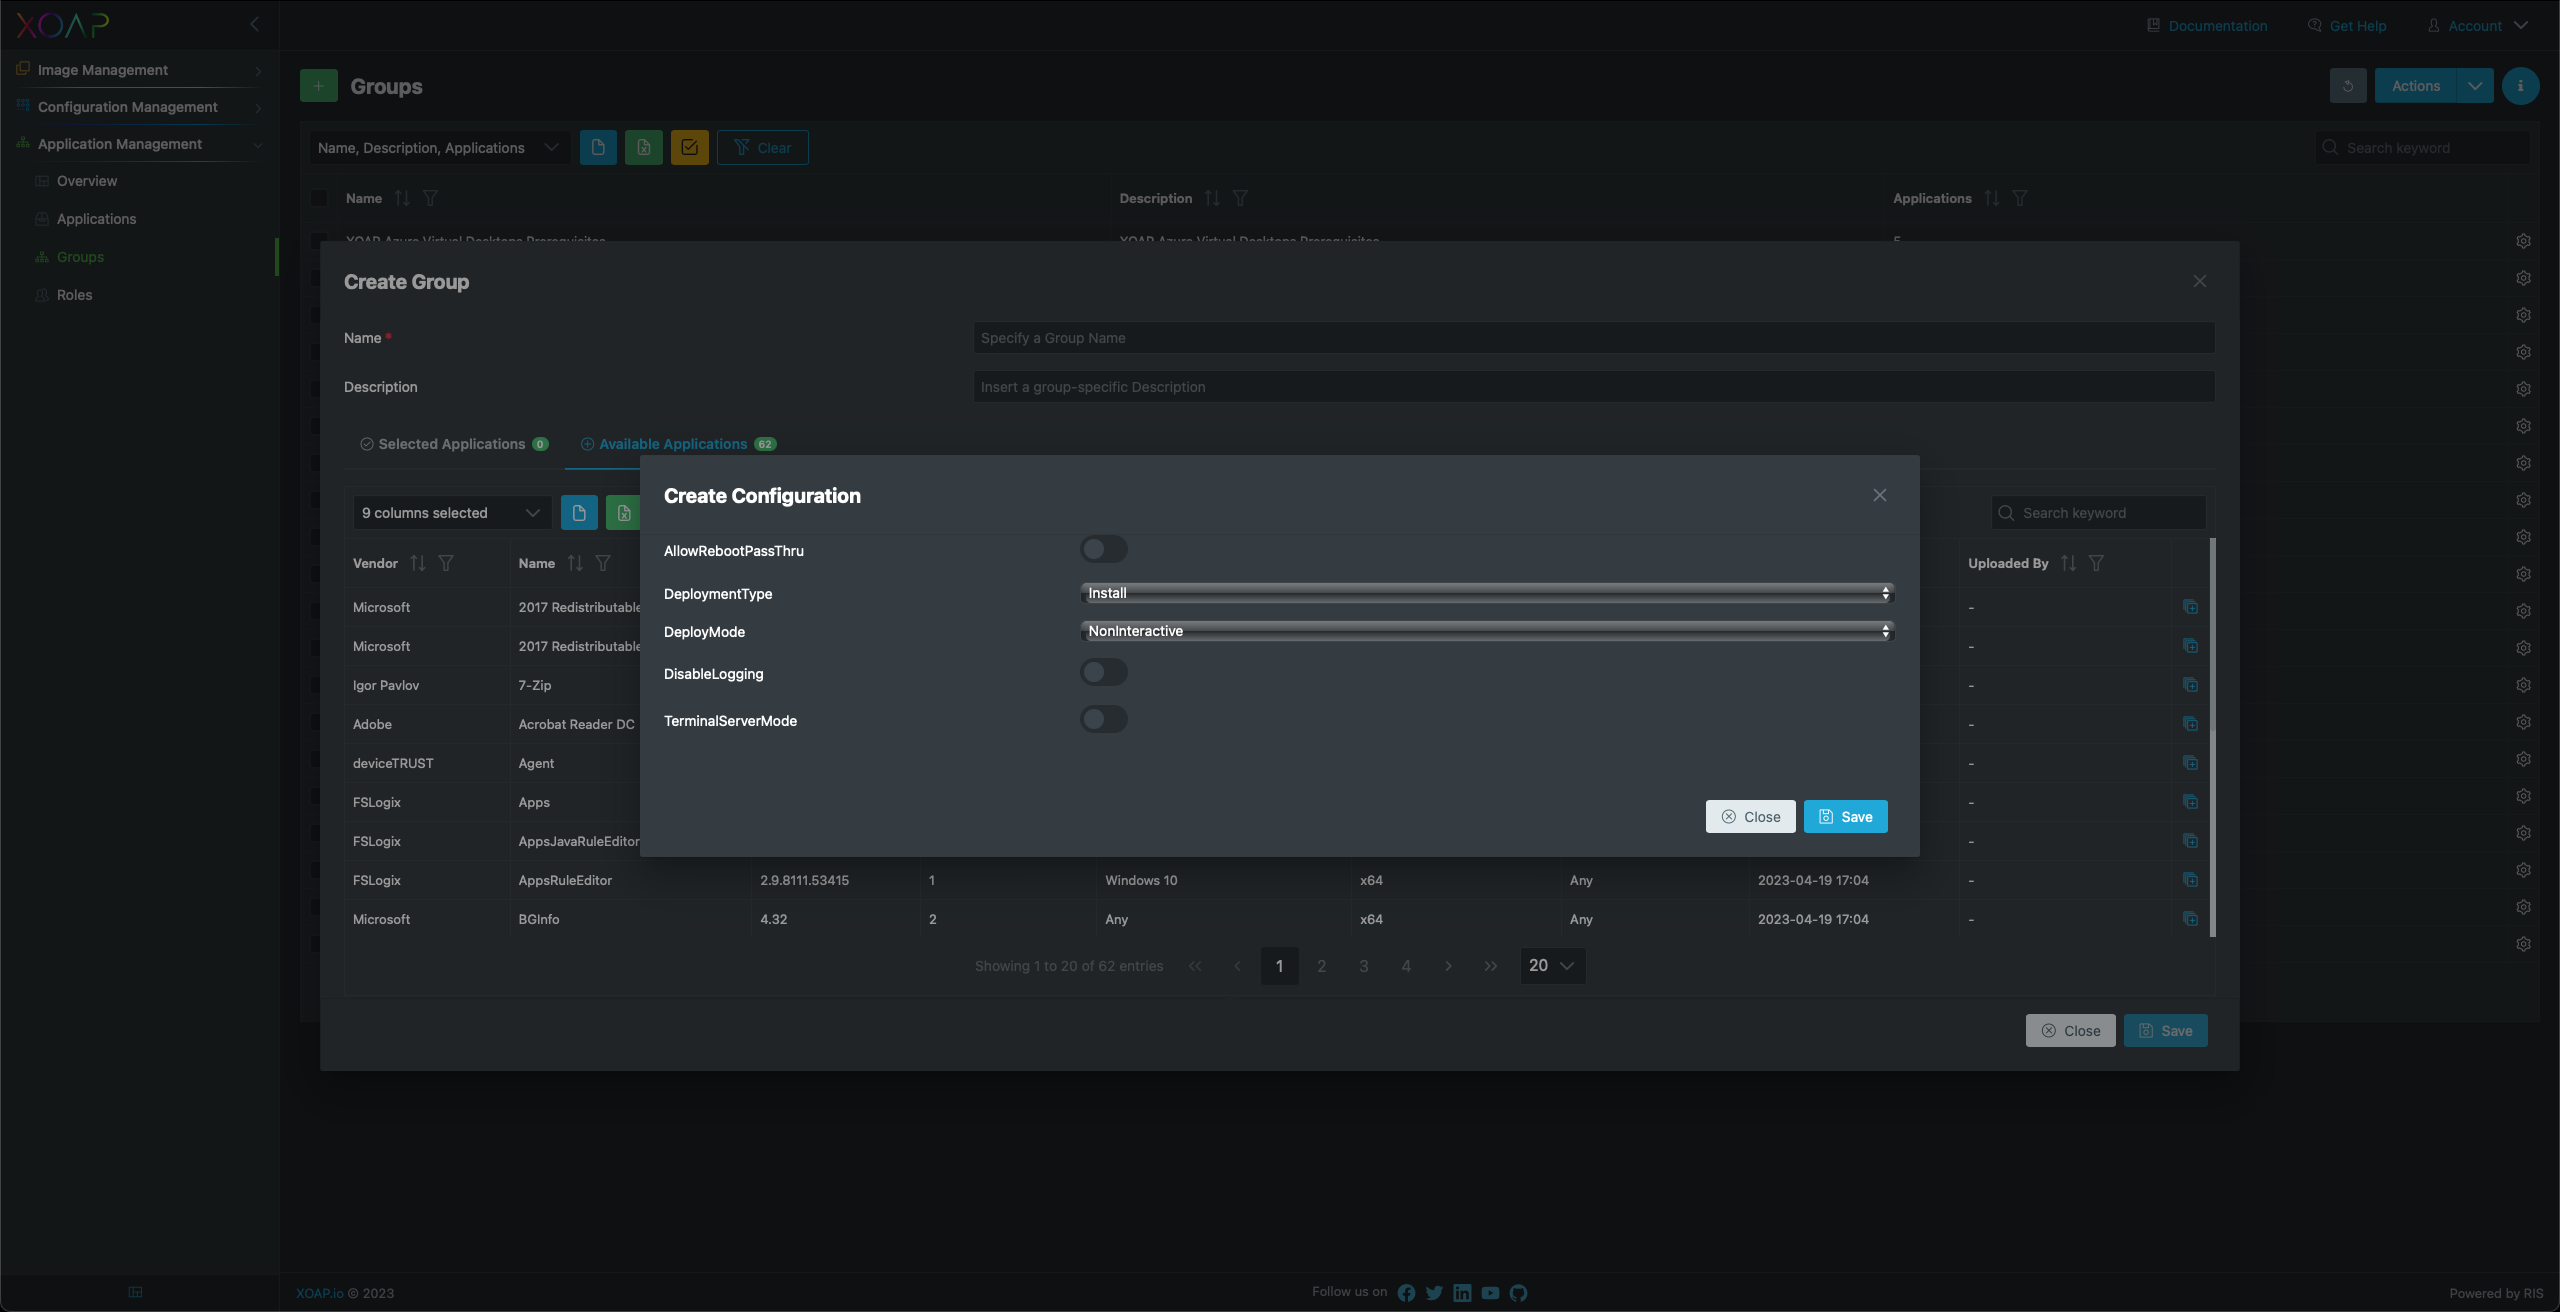Open the Name, Description, Applications column dropdown
Image resolution: width=2560 pixels, height=1312 pixels.
pos(439,148)
